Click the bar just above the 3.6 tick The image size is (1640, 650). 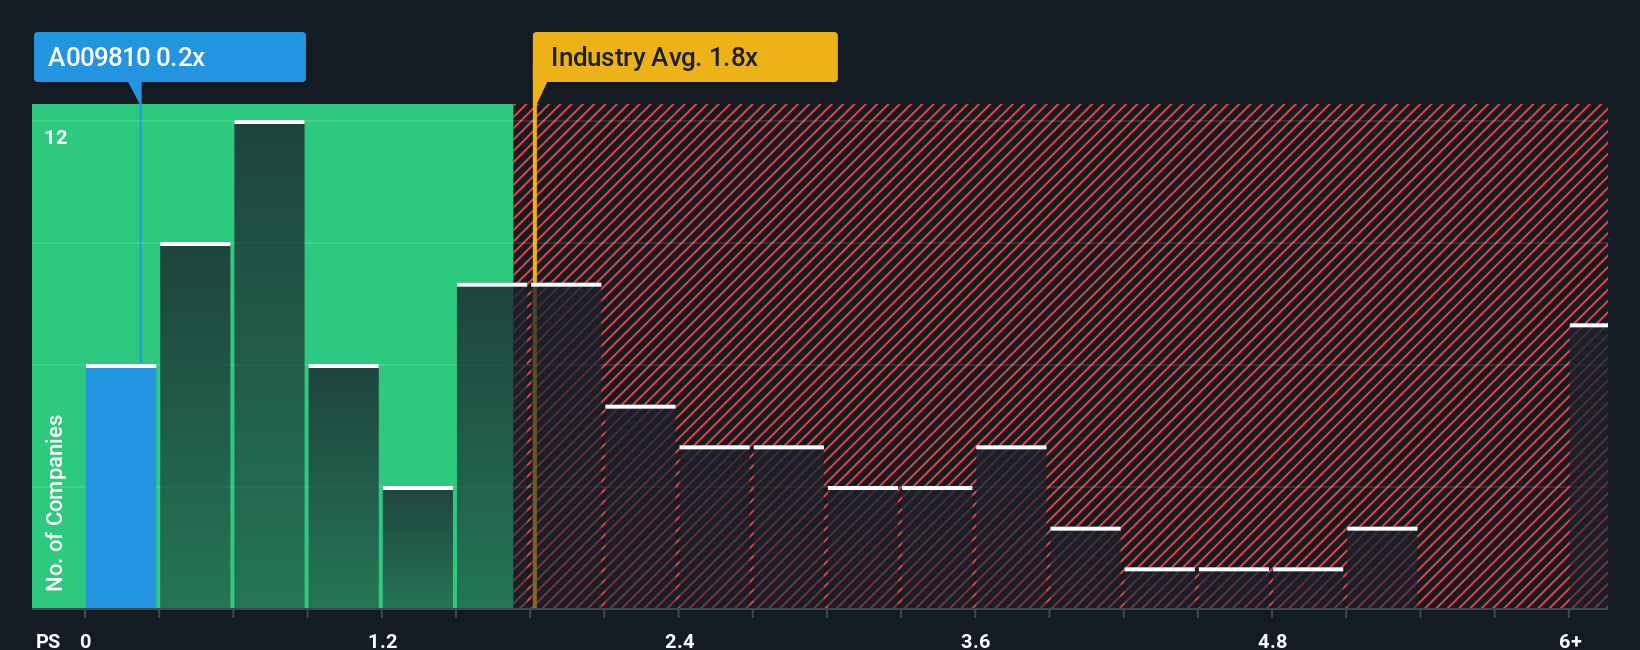coord(1011,527)
